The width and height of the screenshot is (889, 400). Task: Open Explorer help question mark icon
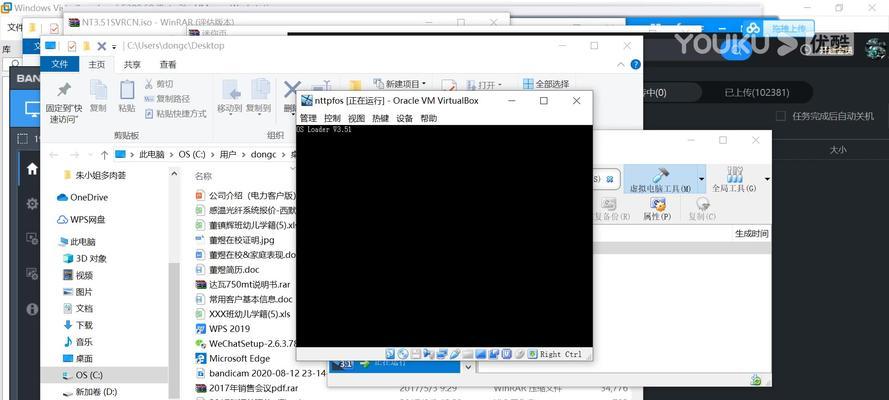pyautogui.click(x=636, y=65)
